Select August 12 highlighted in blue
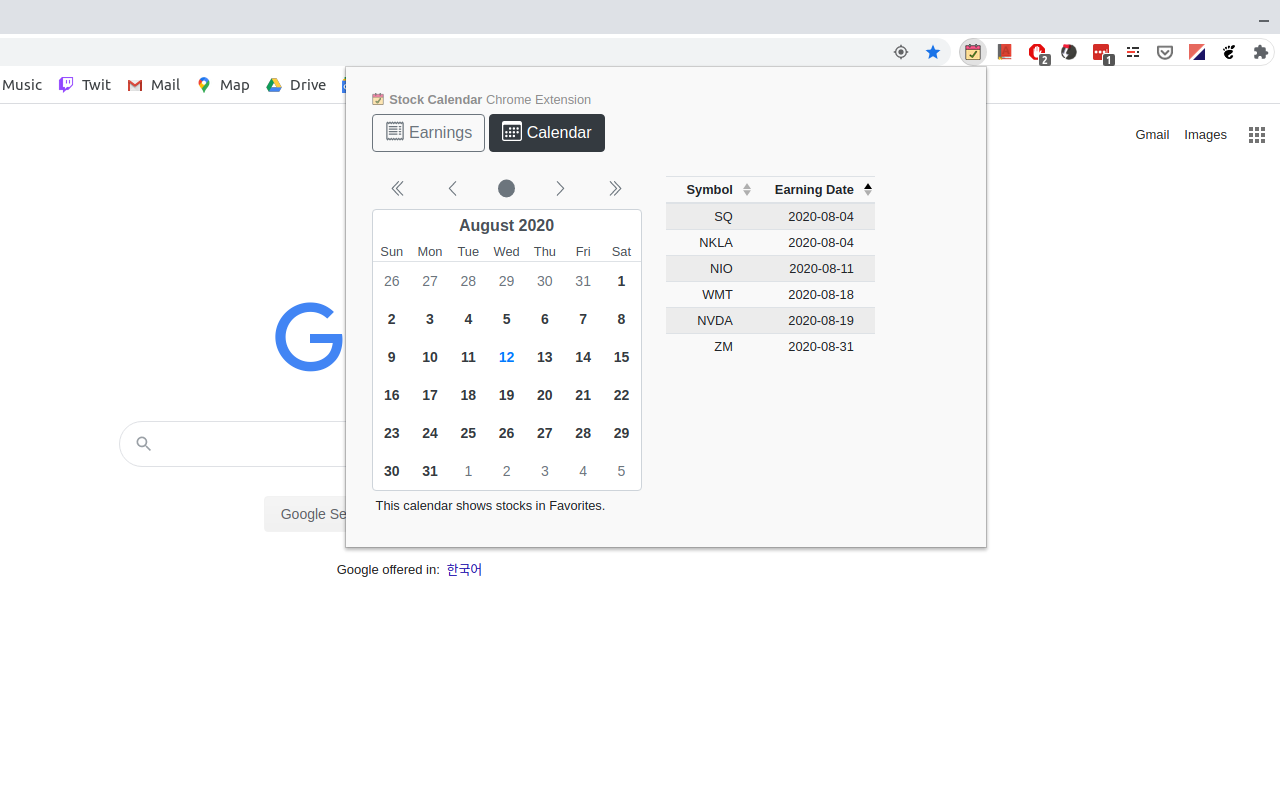The width and height of the screenshot is (1280, 800). [506, 357]
